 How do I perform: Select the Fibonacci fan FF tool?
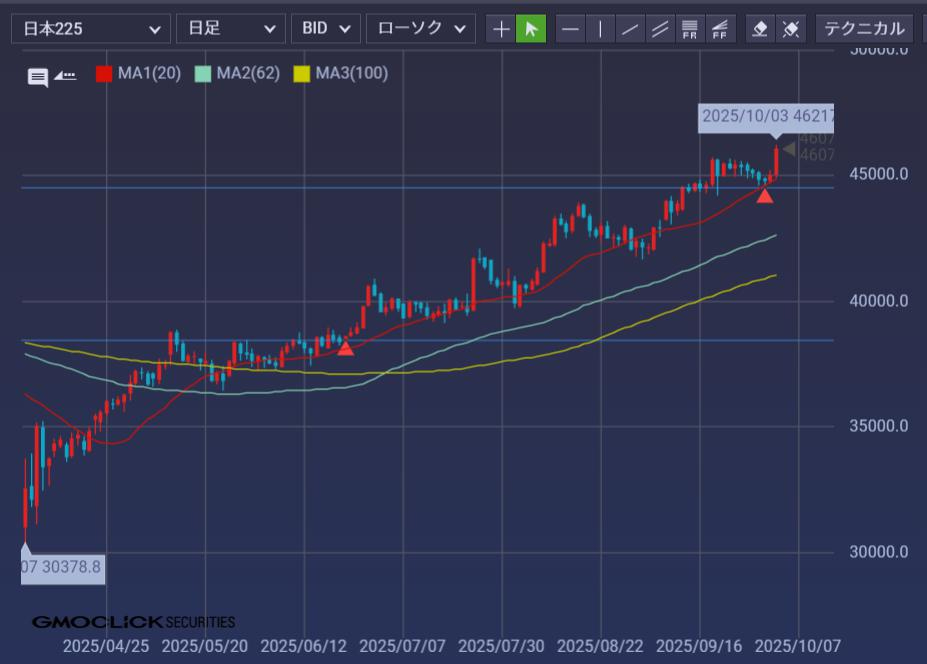720,29
